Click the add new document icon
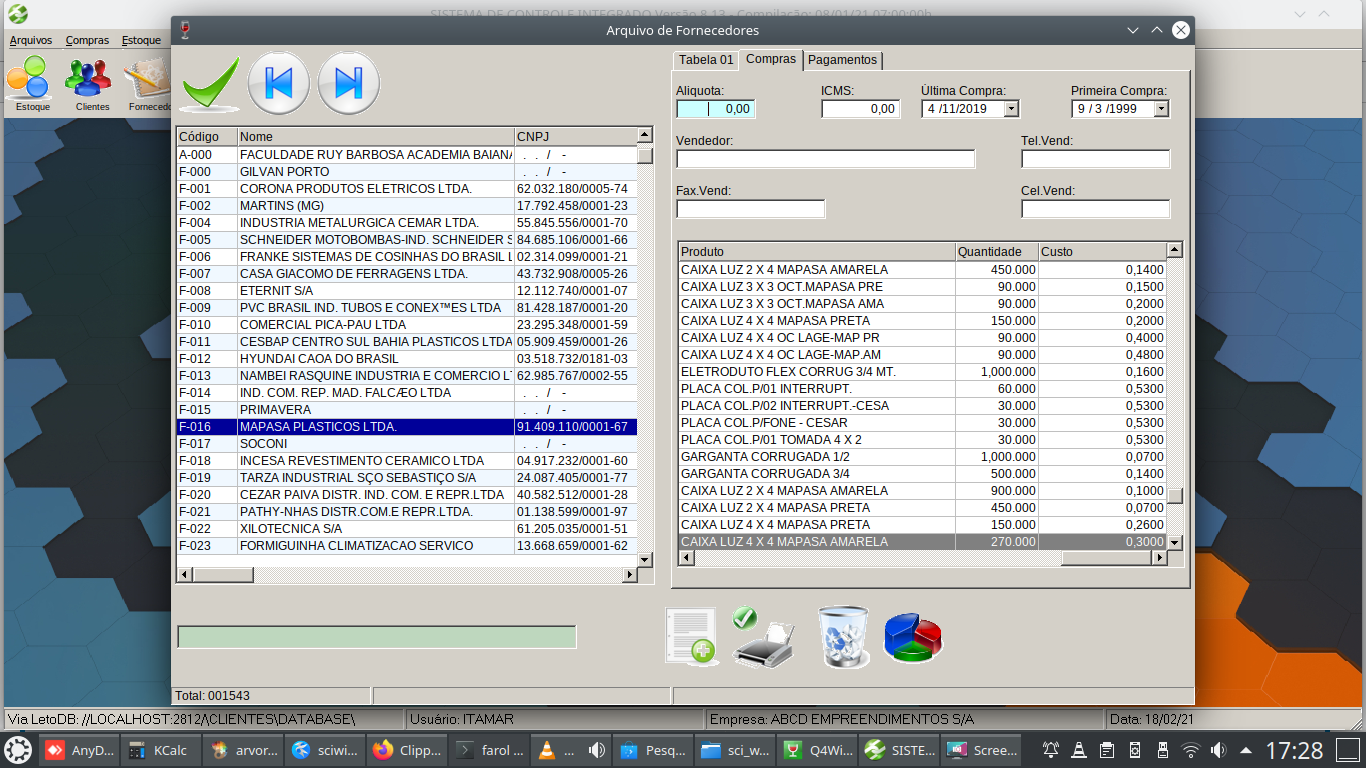Screen dimensions: 1366x768 pos(691,636)
